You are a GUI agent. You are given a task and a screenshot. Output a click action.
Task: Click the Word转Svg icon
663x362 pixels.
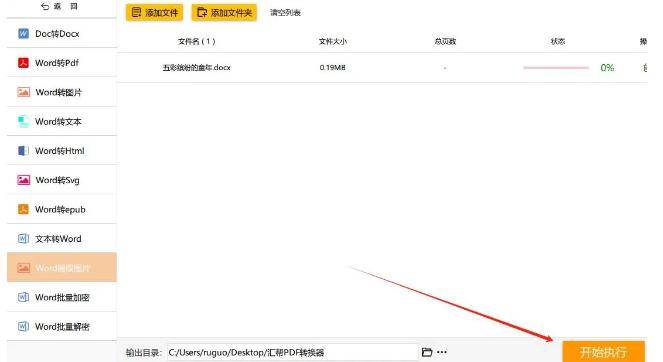click(23, 180)
